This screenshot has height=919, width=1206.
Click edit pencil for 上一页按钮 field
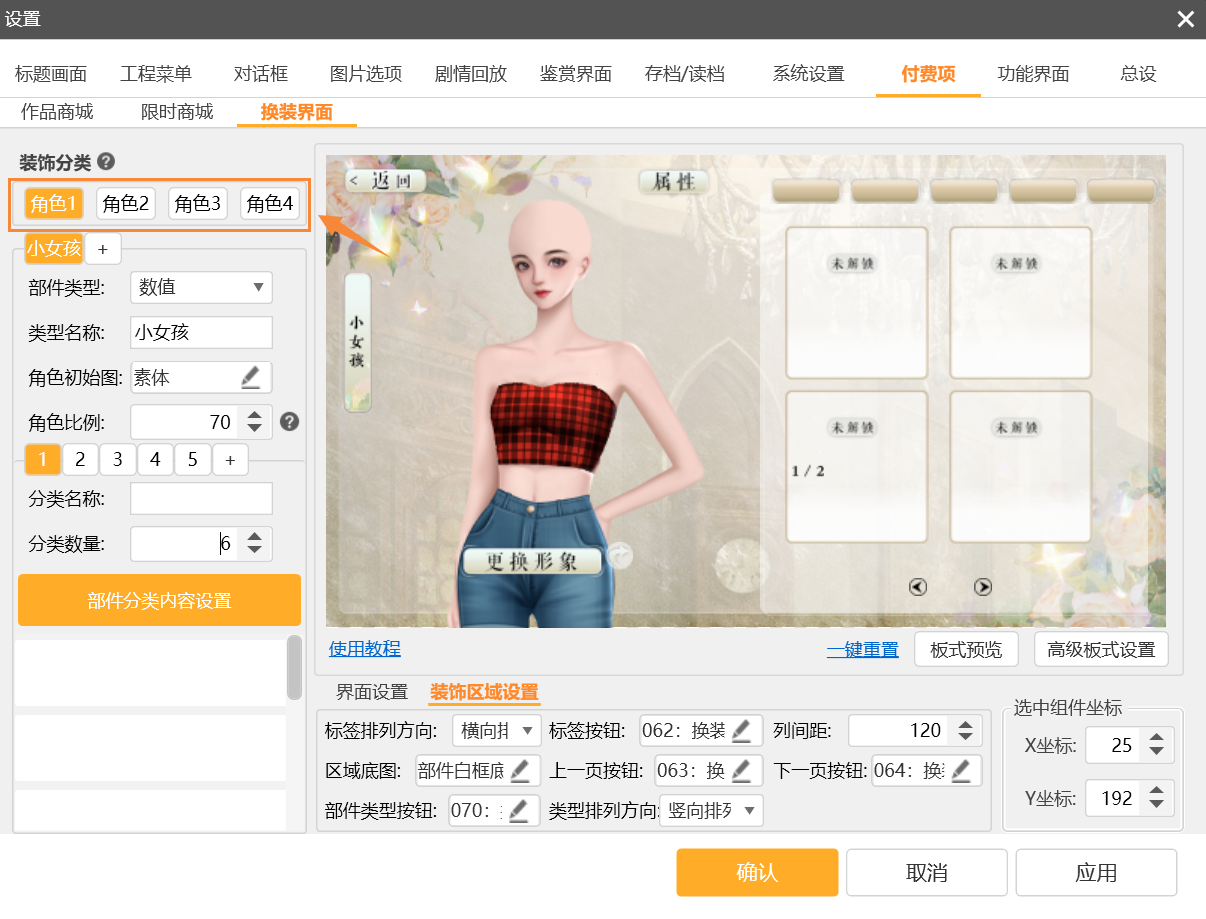click(741, 770)
